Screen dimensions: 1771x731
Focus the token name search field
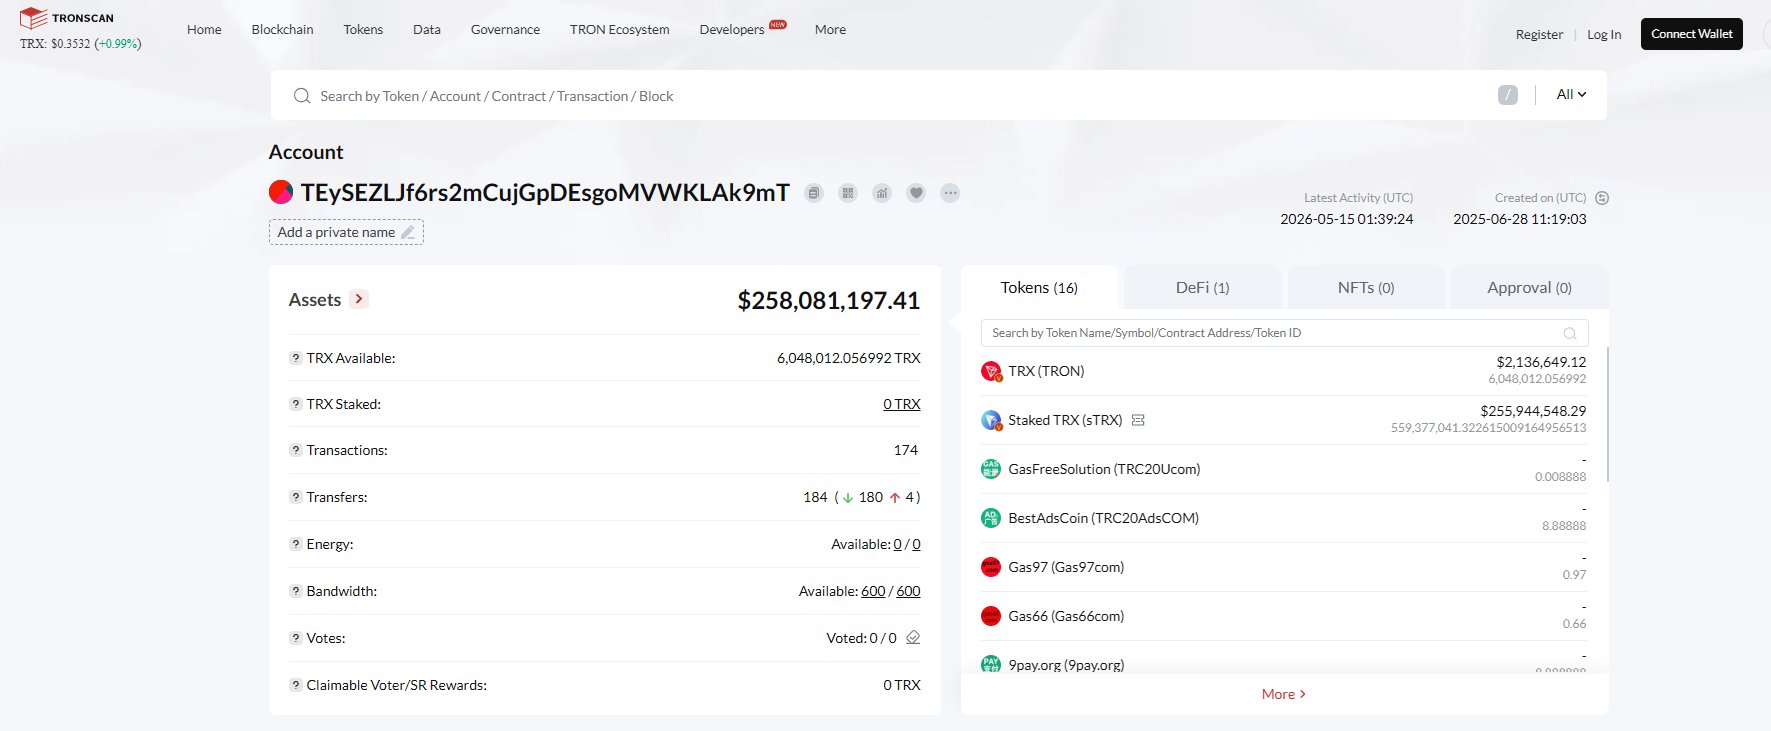point(1284,333)
